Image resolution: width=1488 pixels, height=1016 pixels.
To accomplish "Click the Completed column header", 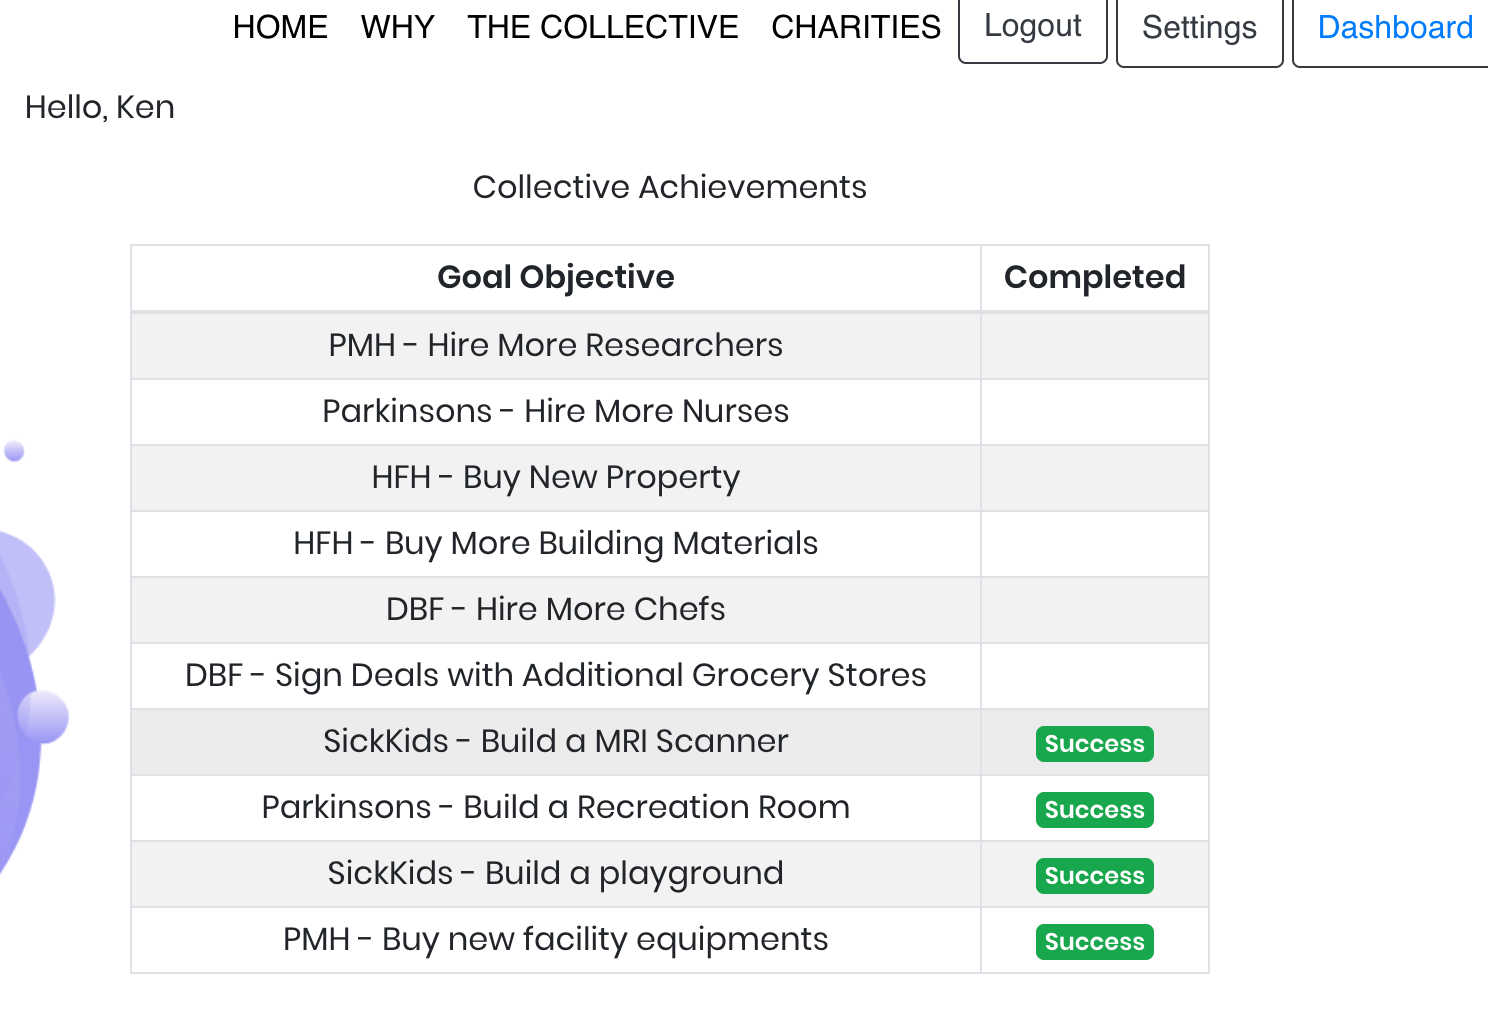I will (1094, 277).
